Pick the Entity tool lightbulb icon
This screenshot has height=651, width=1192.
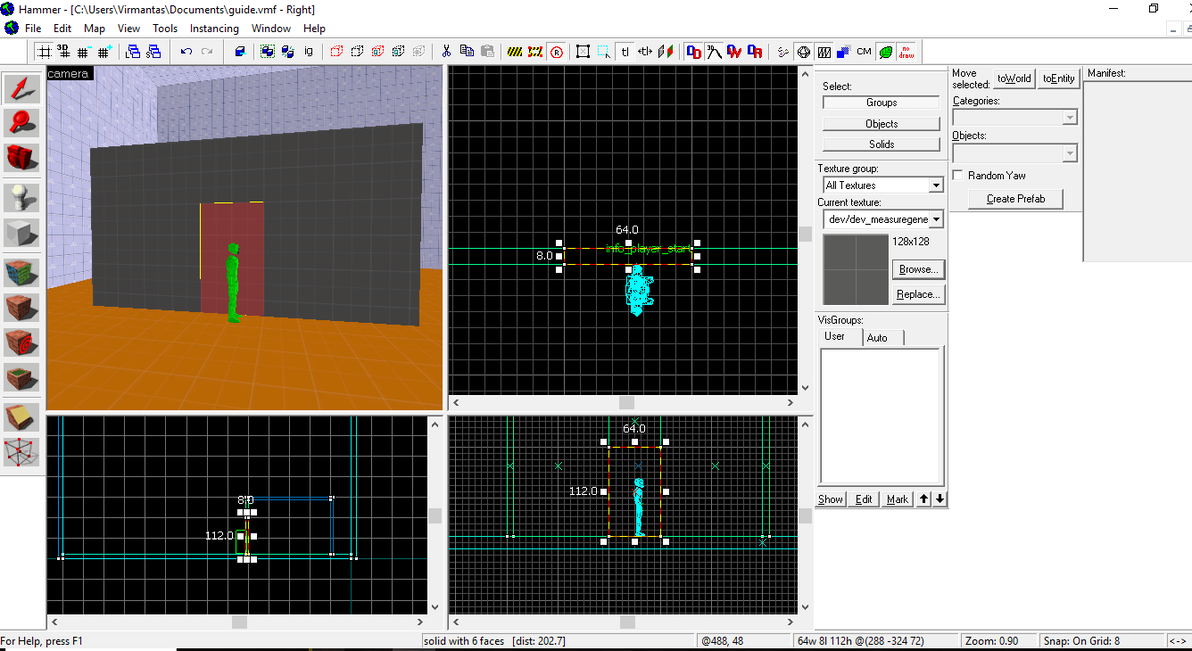tap(21, 197)
